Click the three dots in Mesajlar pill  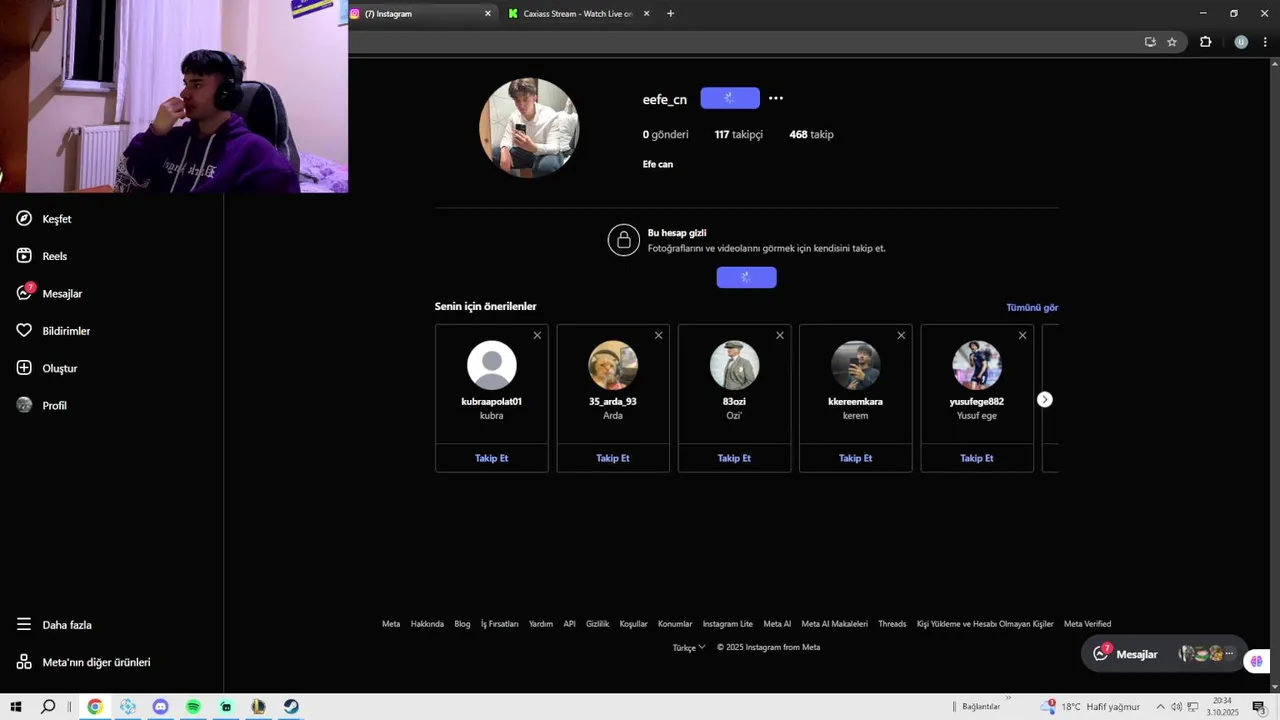tap(1229, 654)
